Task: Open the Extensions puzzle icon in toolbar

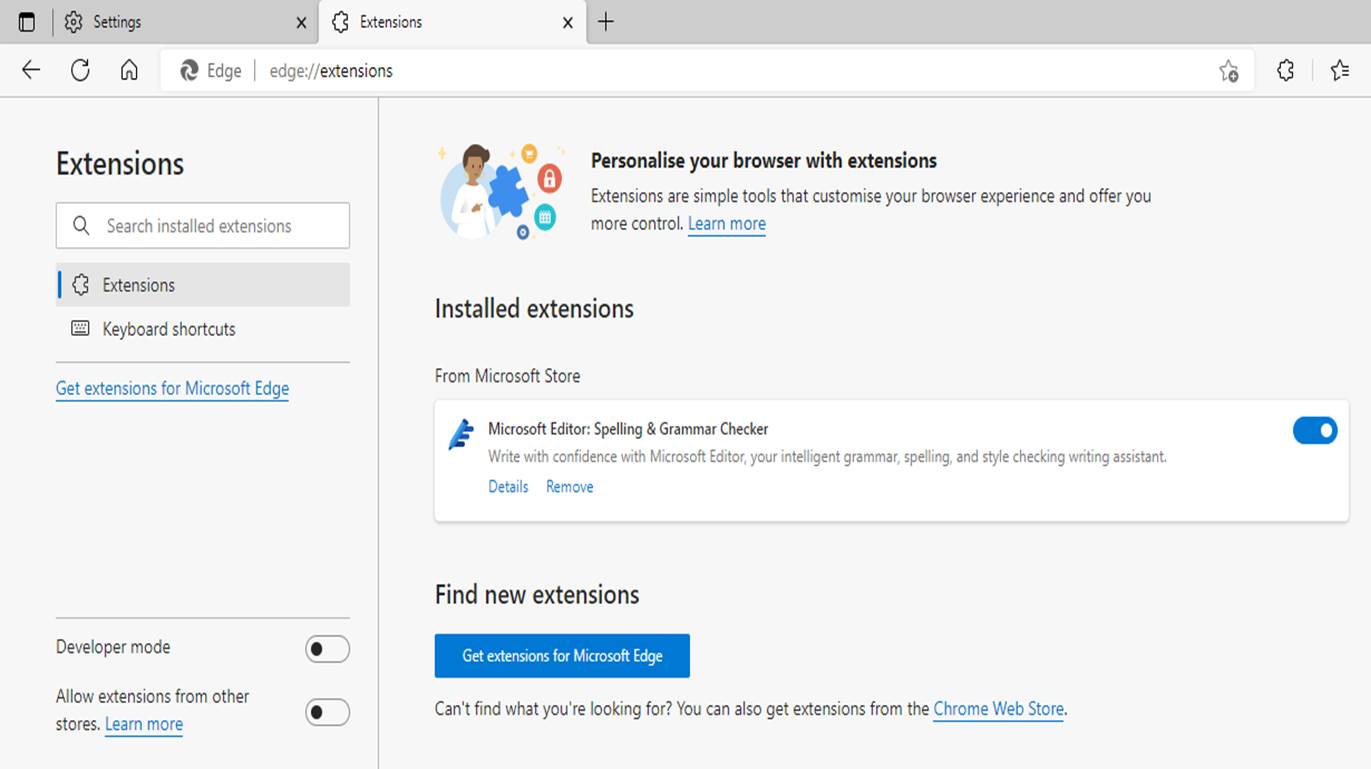Action: [1285, 70]
